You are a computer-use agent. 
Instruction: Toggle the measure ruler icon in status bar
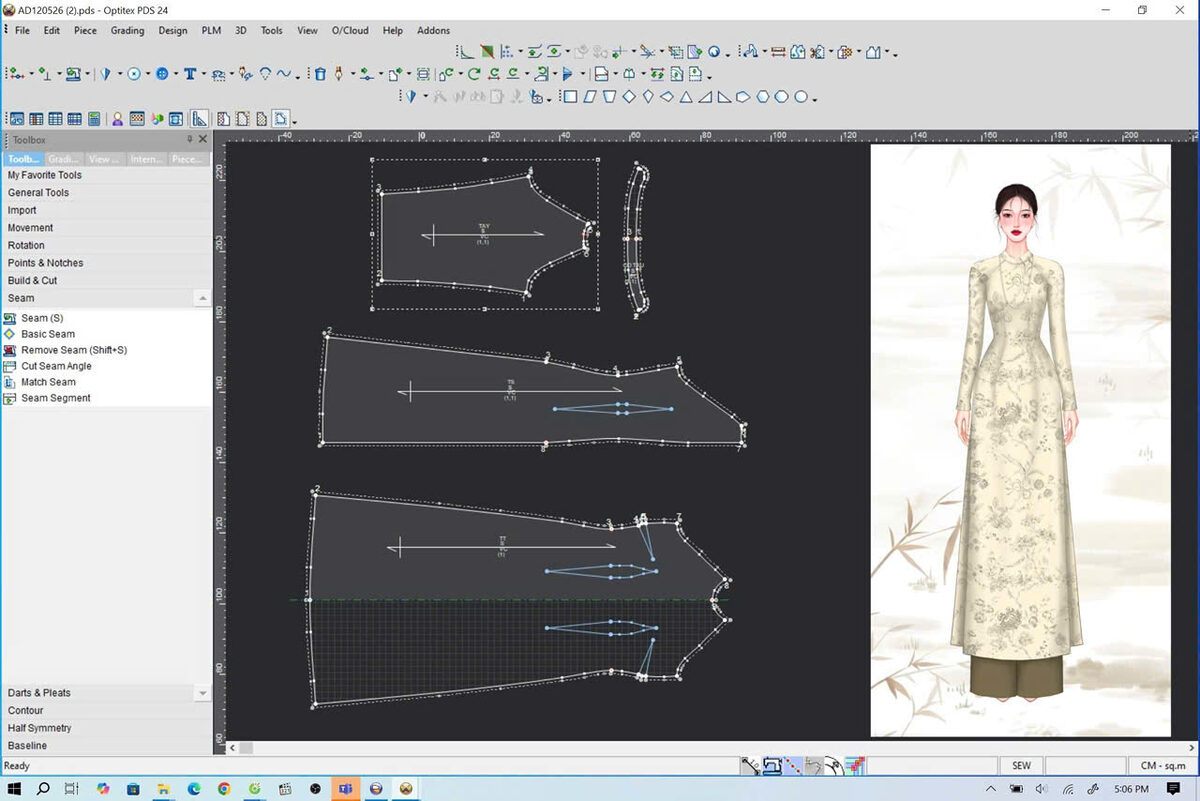[751, 766]
